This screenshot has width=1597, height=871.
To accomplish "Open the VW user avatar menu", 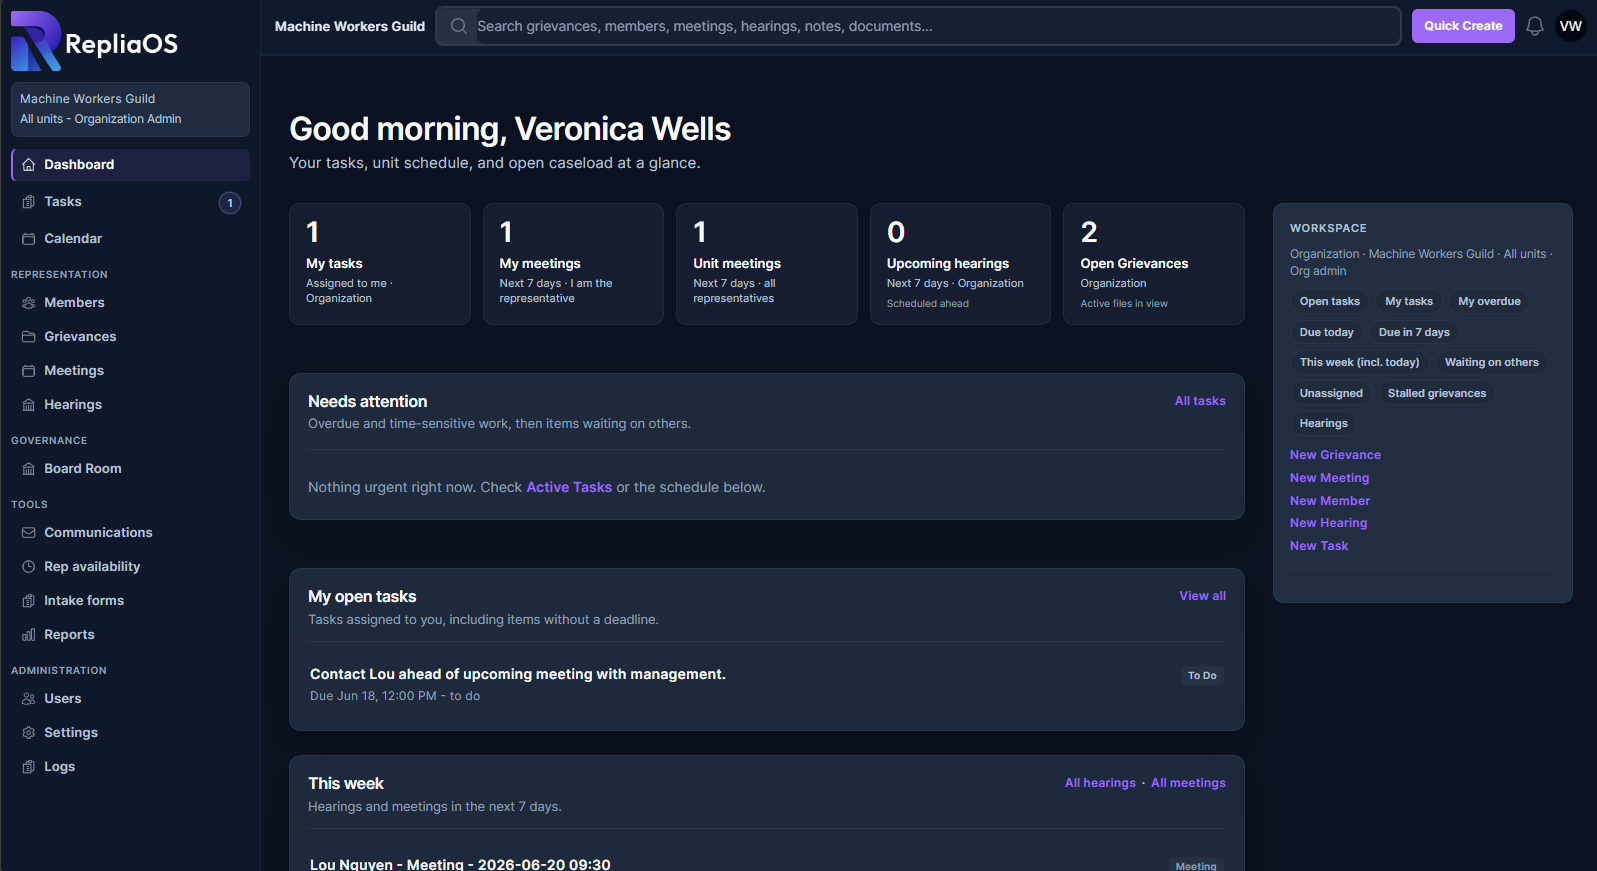I will pos(1571,26).
